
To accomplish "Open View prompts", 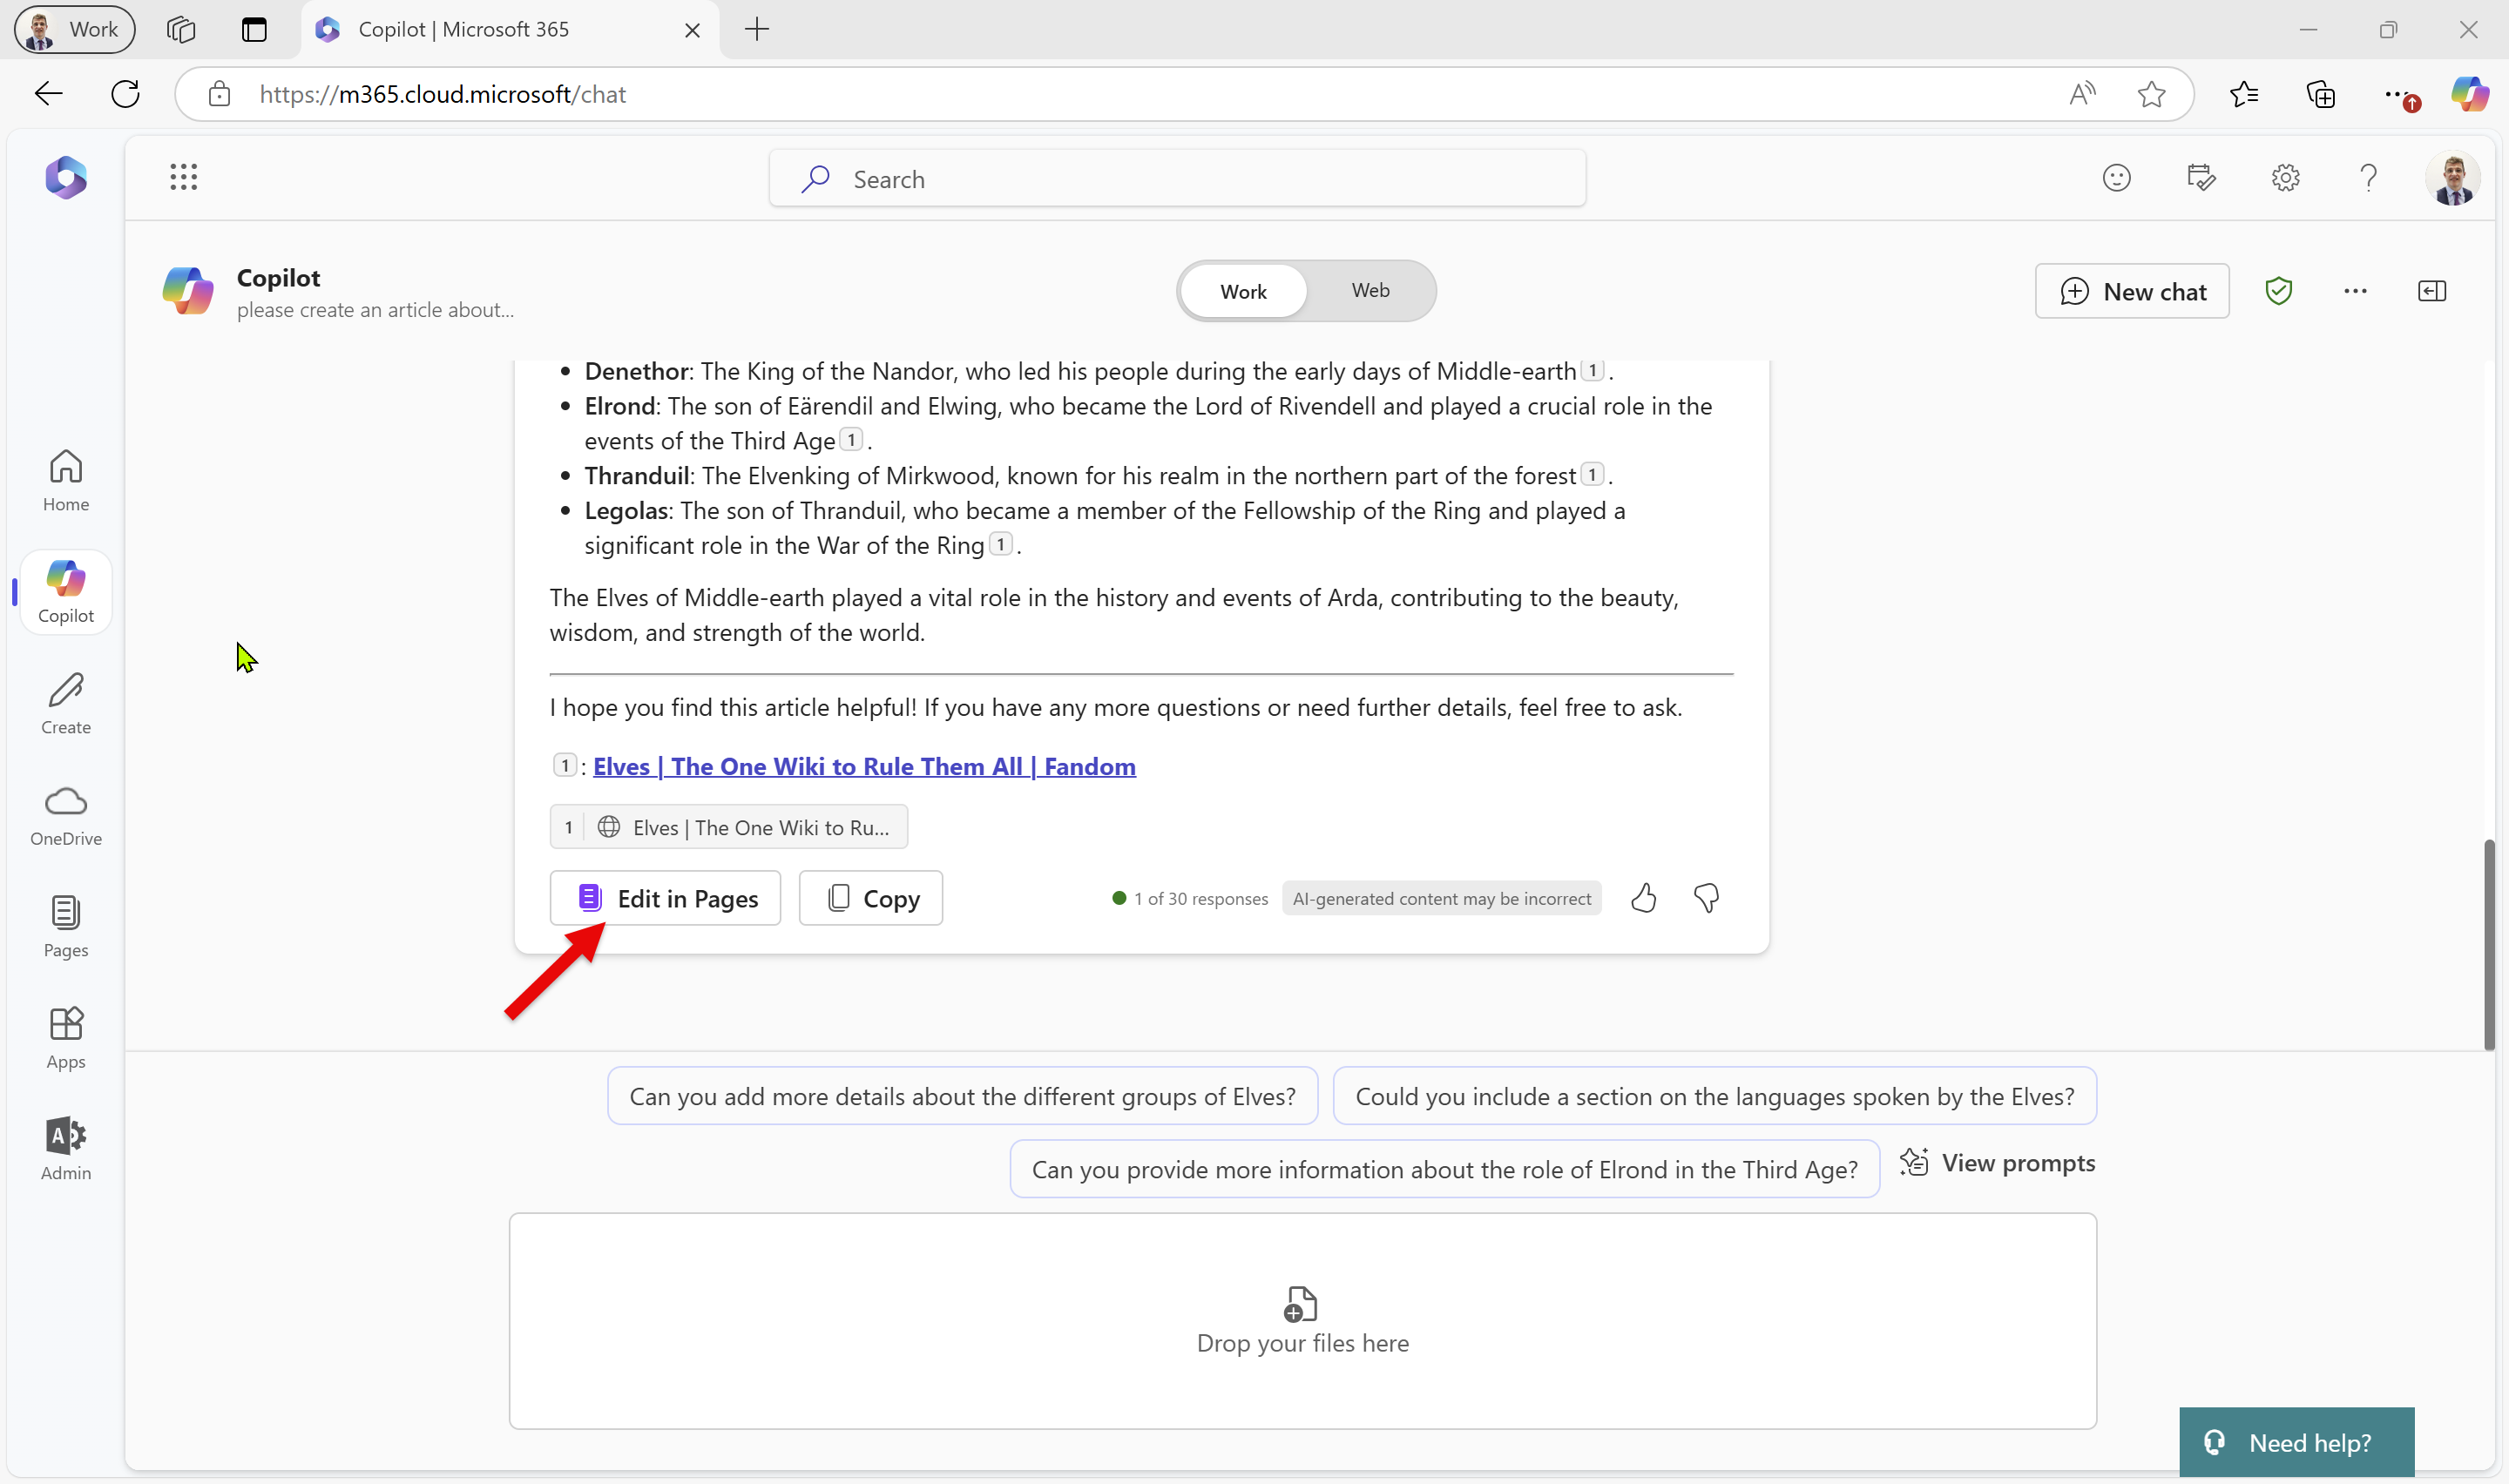I will coord(1997,1163).
